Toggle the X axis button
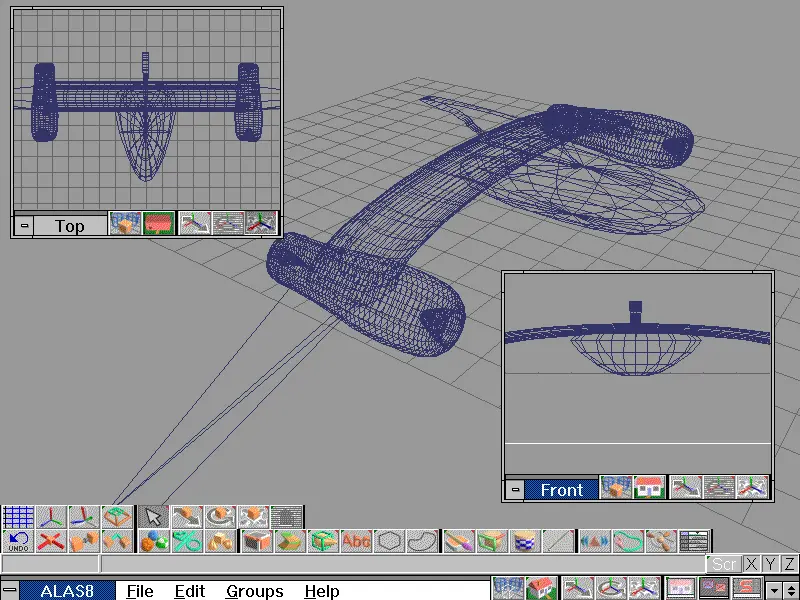The image size is (800, 600). click(x=752, y=564)
